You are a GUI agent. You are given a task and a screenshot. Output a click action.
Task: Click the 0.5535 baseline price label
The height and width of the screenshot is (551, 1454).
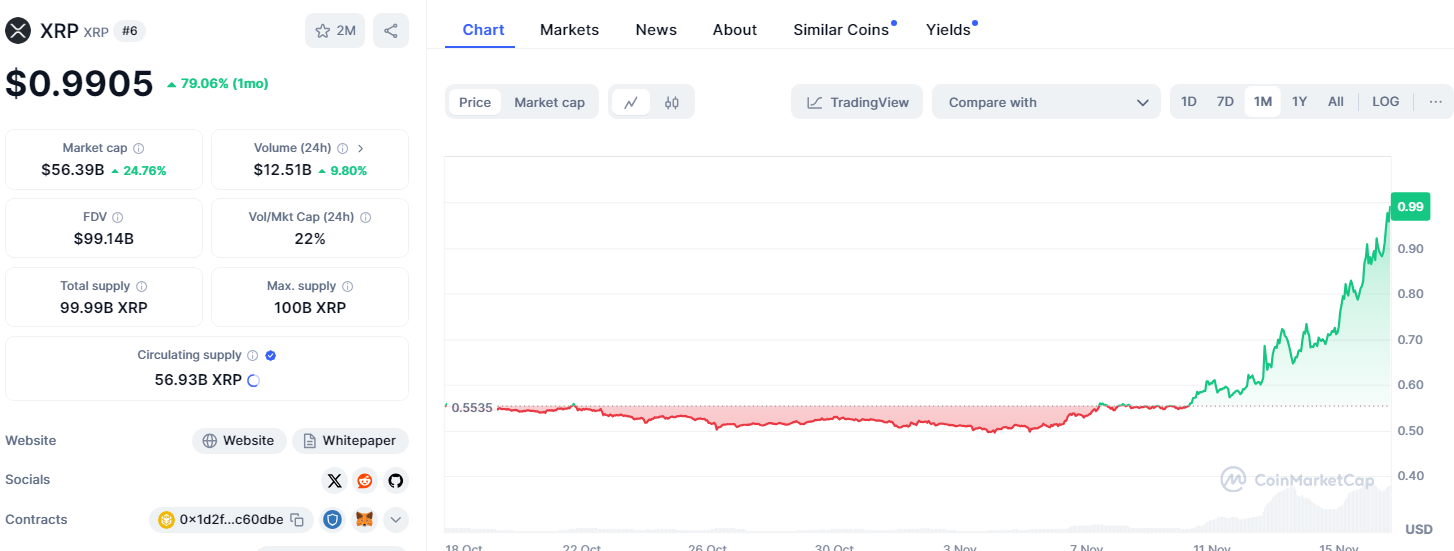tap(472, 408)
